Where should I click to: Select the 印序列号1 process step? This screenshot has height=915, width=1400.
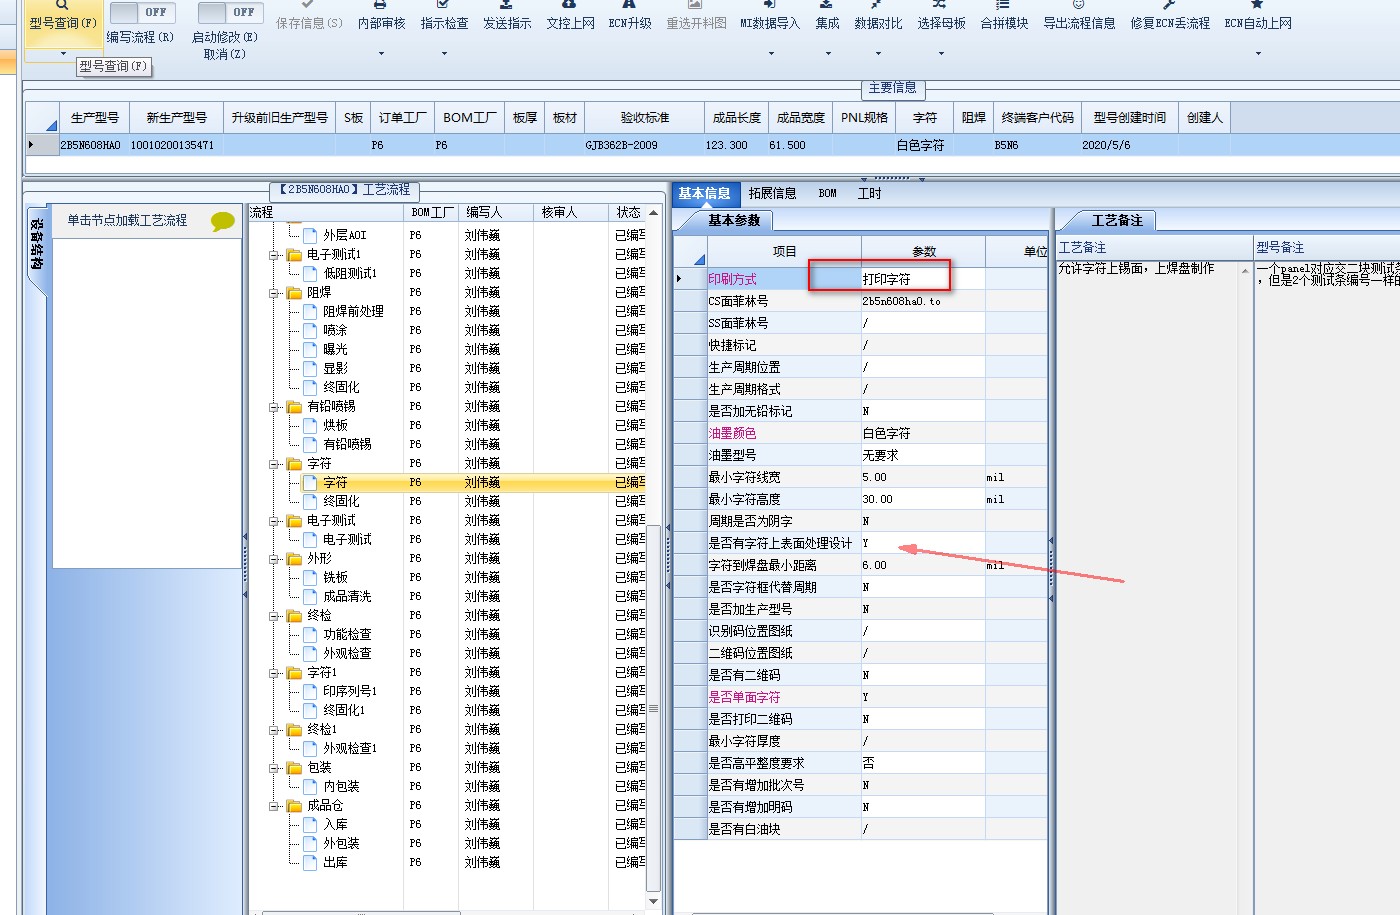tap(350, 691)
